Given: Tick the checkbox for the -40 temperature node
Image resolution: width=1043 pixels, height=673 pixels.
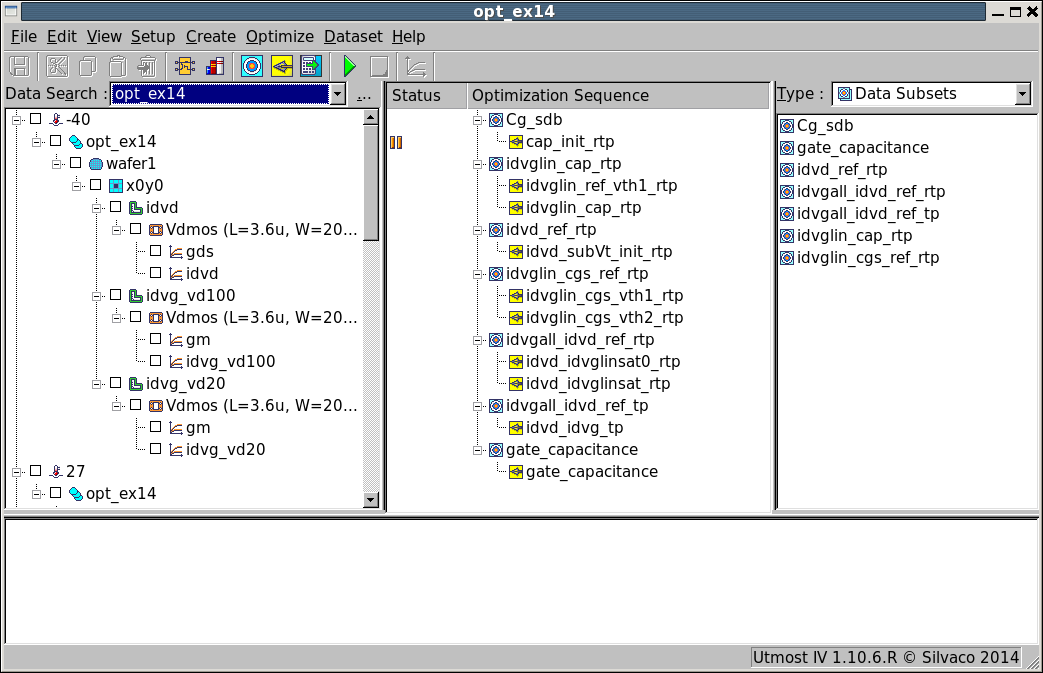Looking at the screenshot, I should pos(36,119).
